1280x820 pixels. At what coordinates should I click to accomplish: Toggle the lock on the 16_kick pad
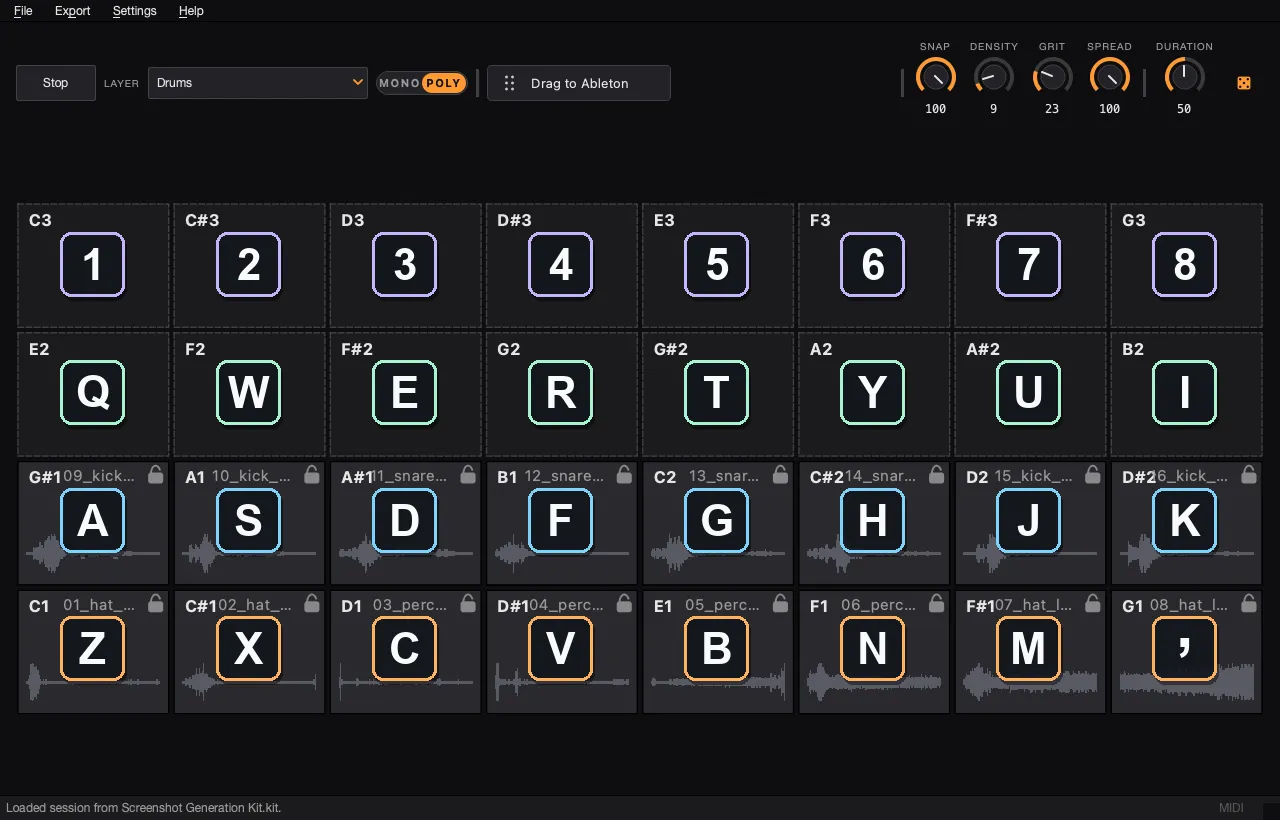click(x=1248, y=475)
